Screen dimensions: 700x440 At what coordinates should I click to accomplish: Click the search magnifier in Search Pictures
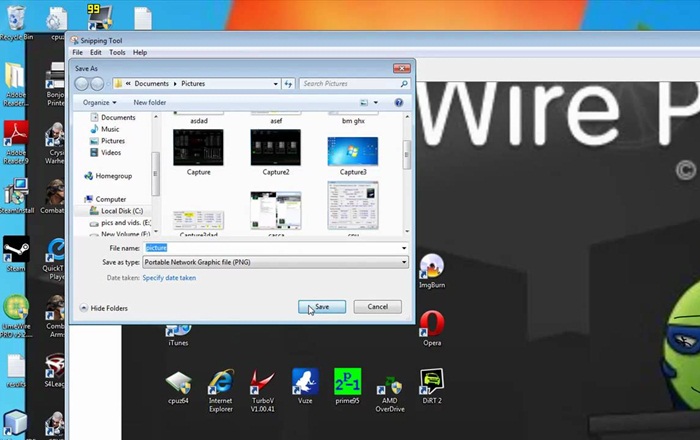[404, 83]
